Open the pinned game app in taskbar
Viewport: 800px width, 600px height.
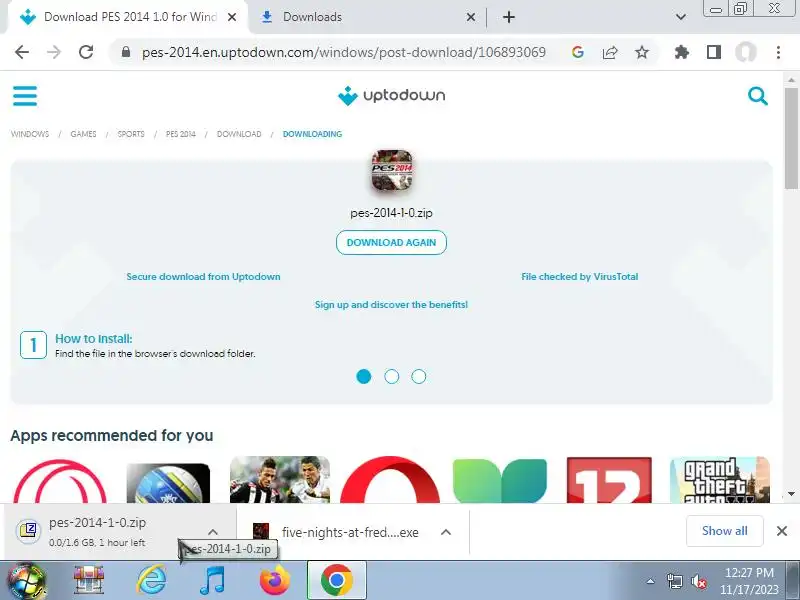point(89,580)
